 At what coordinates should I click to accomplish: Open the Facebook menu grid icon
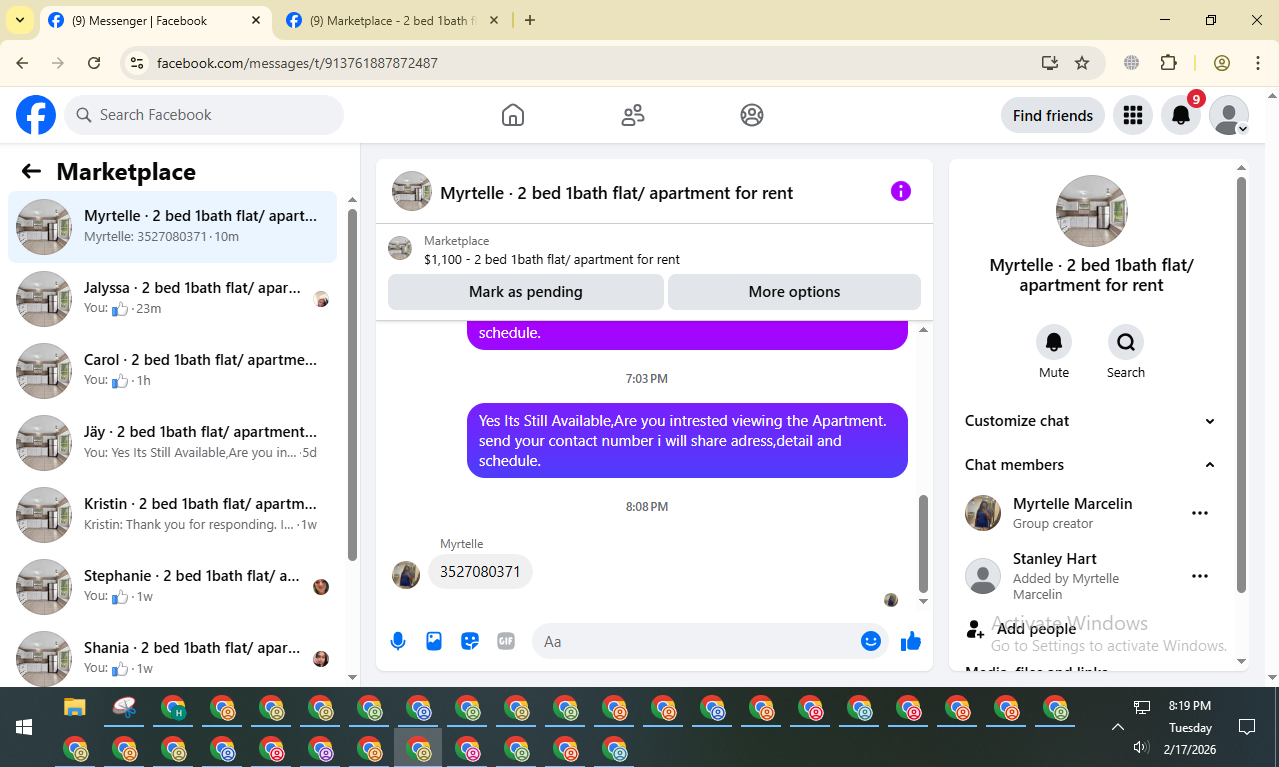1132,115
